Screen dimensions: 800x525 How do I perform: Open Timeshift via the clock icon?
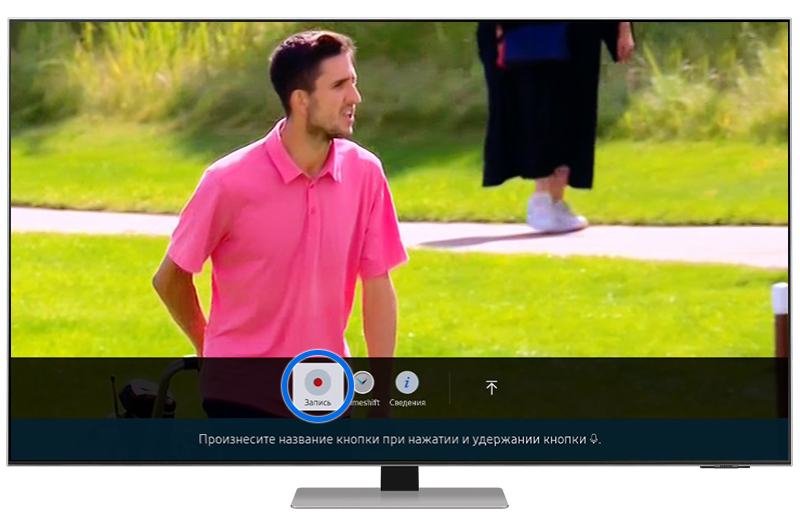(364, 383)
